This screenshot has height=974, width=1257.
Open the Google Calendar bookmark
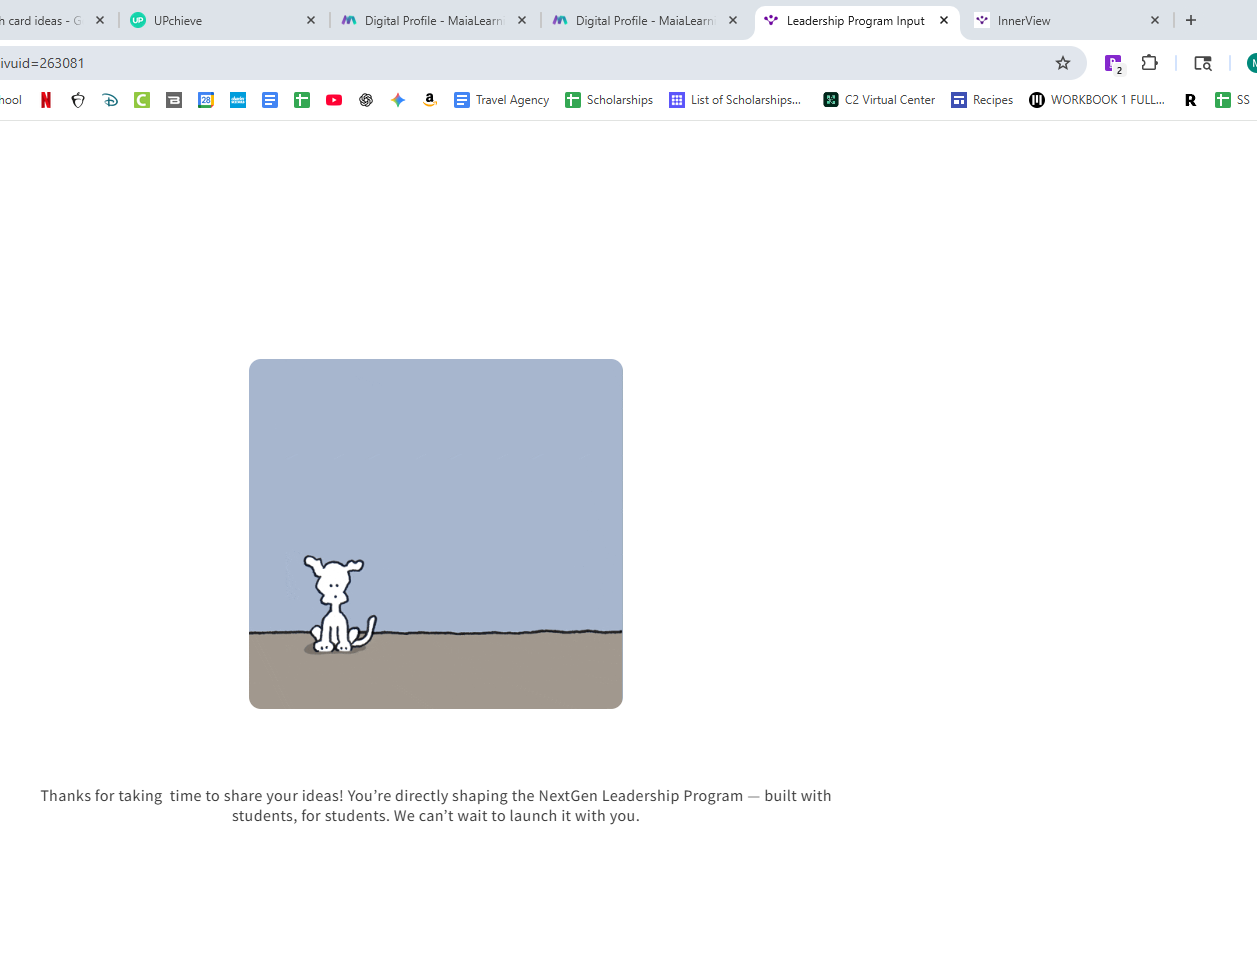206,100
